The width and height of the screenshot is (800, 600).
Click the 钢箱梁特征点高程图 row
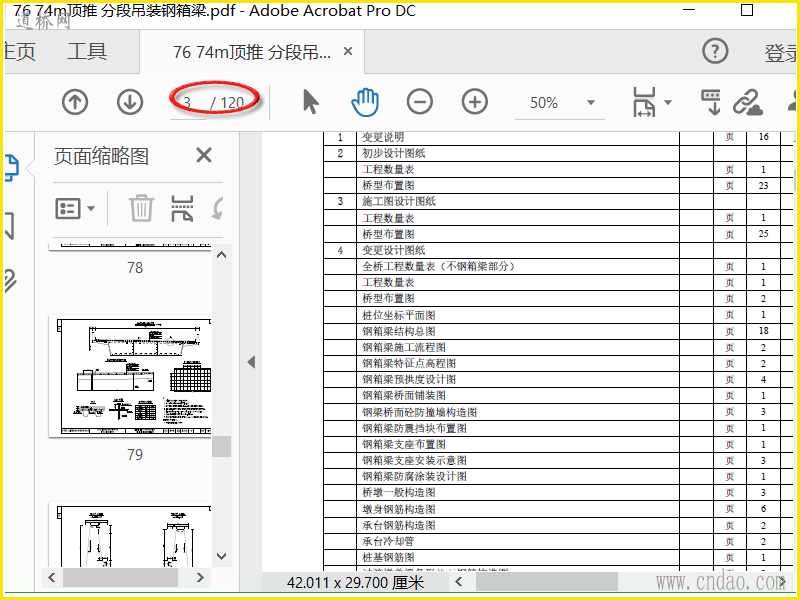click(x=558, y=364)
